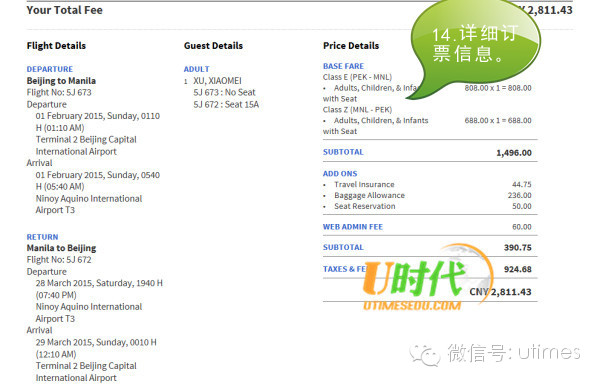Click the blue WEB ADMIN FEE label
Image resolution: width=600 pixels, height=384 pixels.
point(353,227)
